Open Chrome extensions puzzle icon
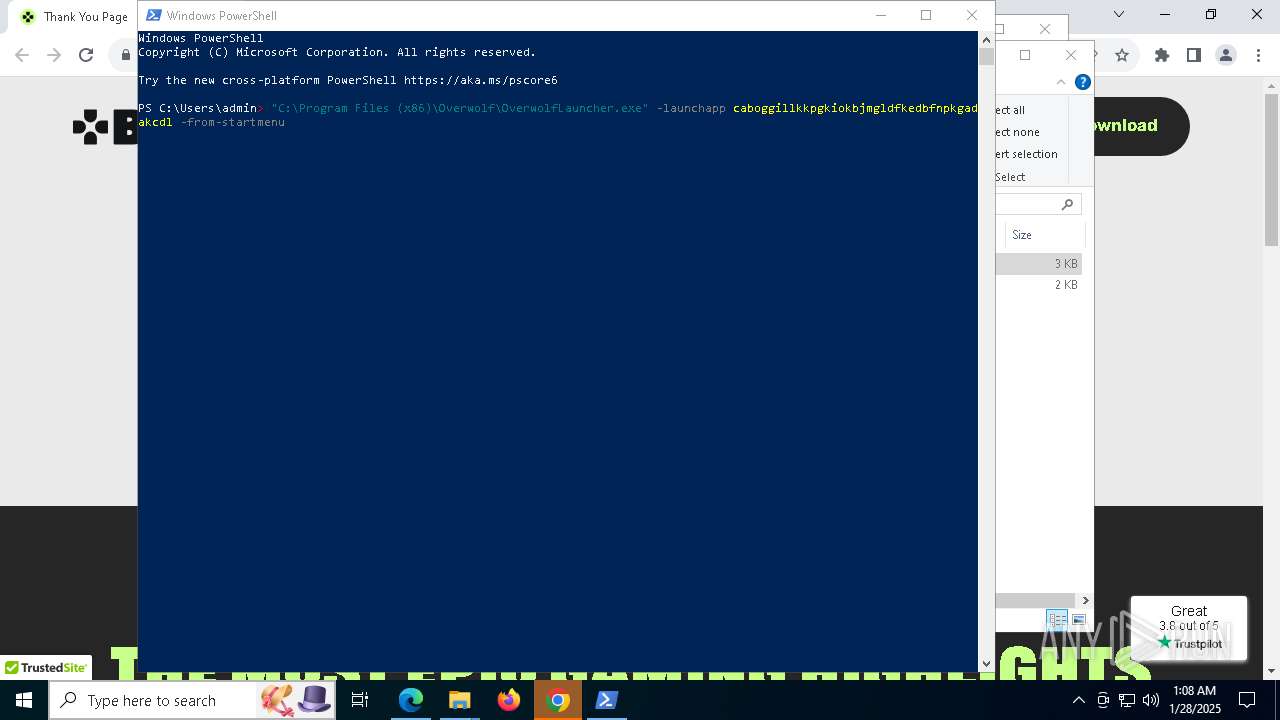The image size is (1280, 720). tap(1162, 55)
